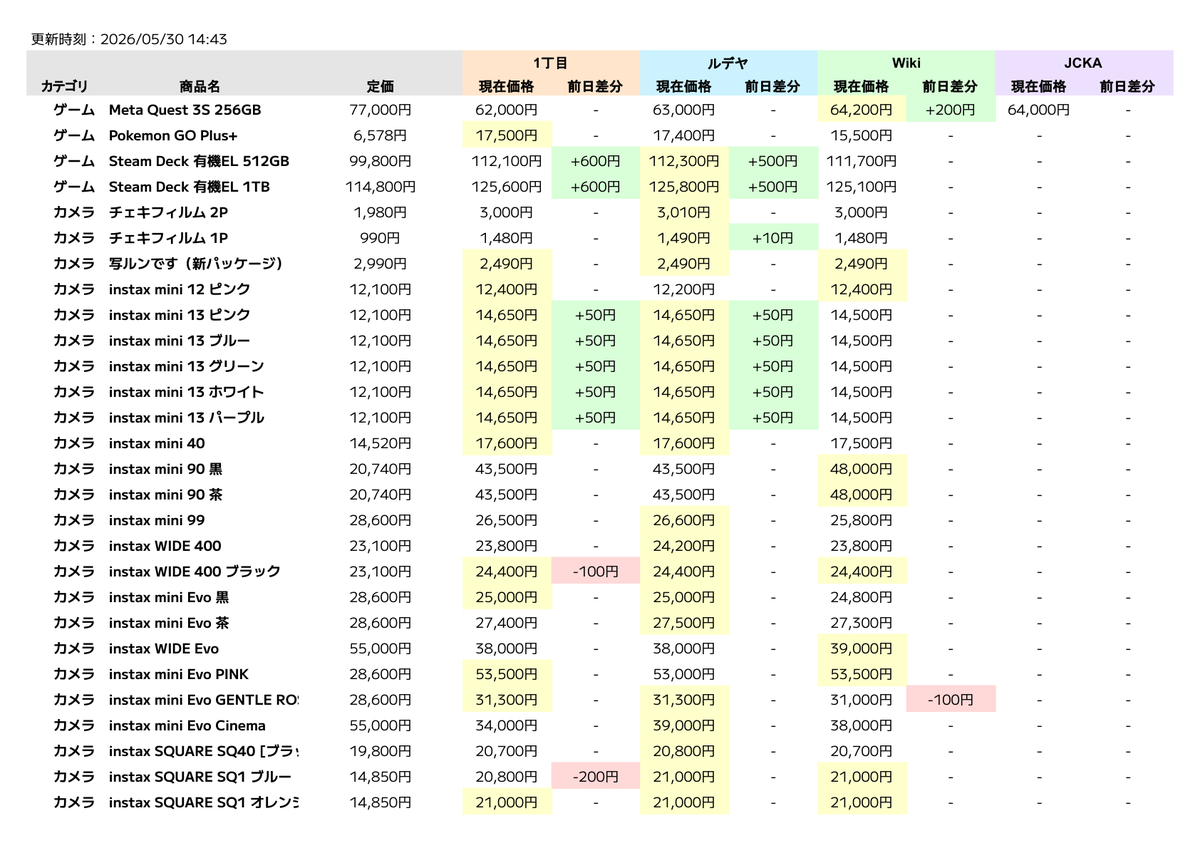The width and height of the screenshot is (1200, 848).
Task: Select instax mini 90 黒 product name
Action: coord(166,469)
